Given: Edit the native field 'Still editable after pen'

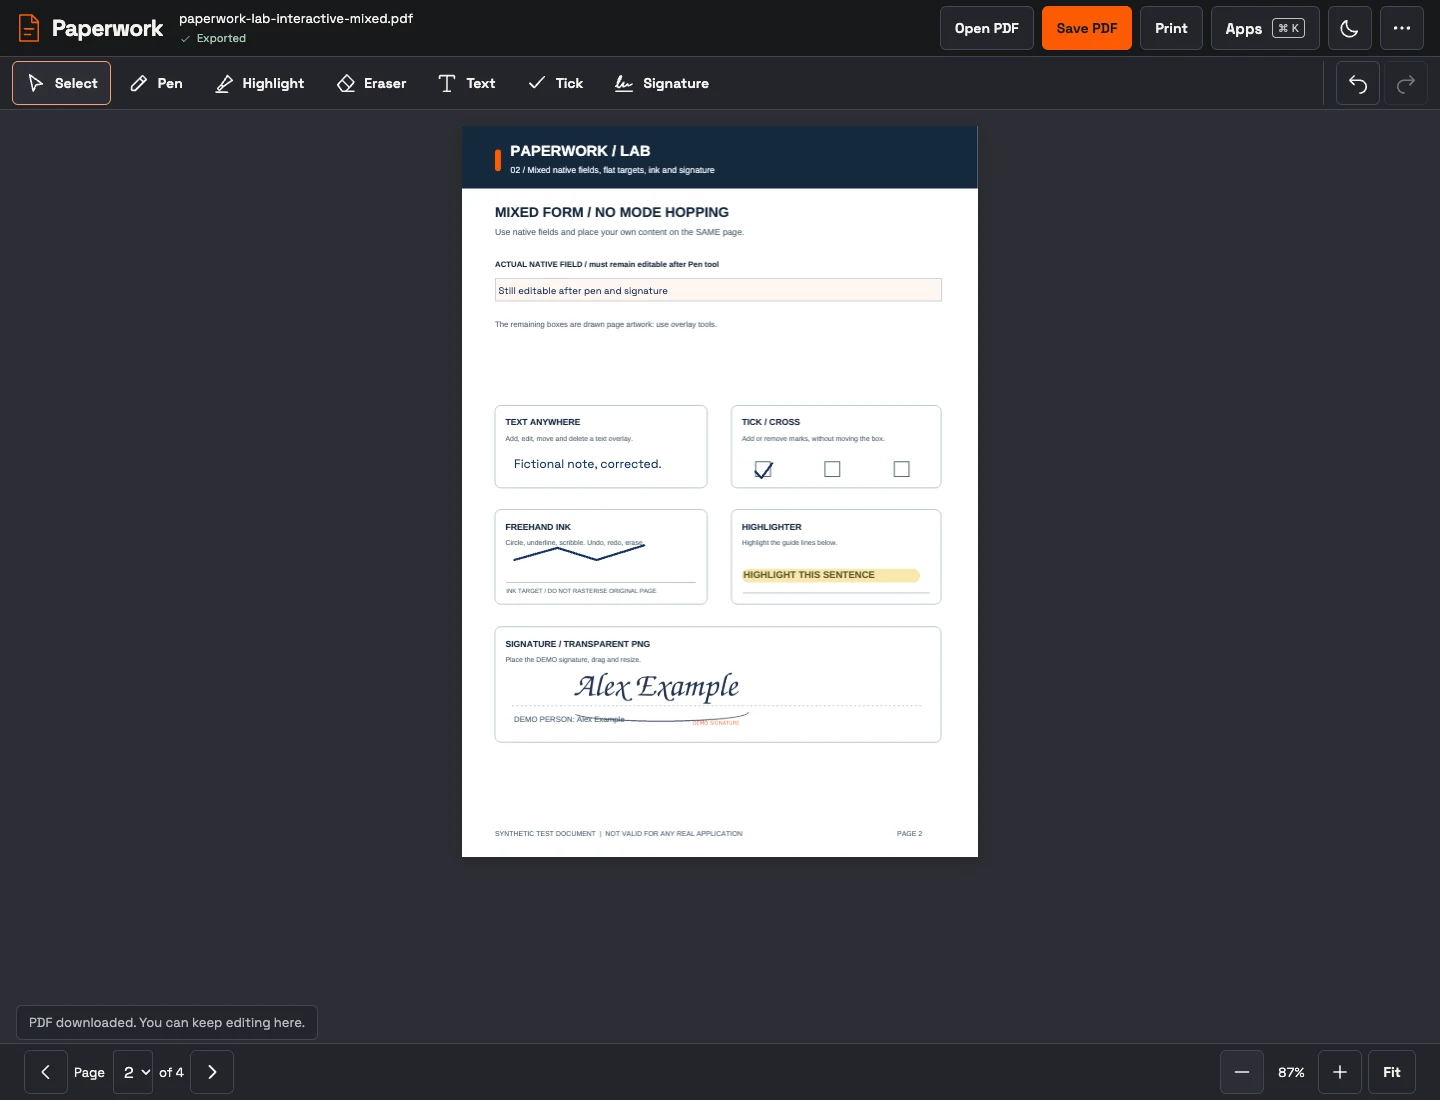Looking at the screenshot, I should tap(718, 290).
